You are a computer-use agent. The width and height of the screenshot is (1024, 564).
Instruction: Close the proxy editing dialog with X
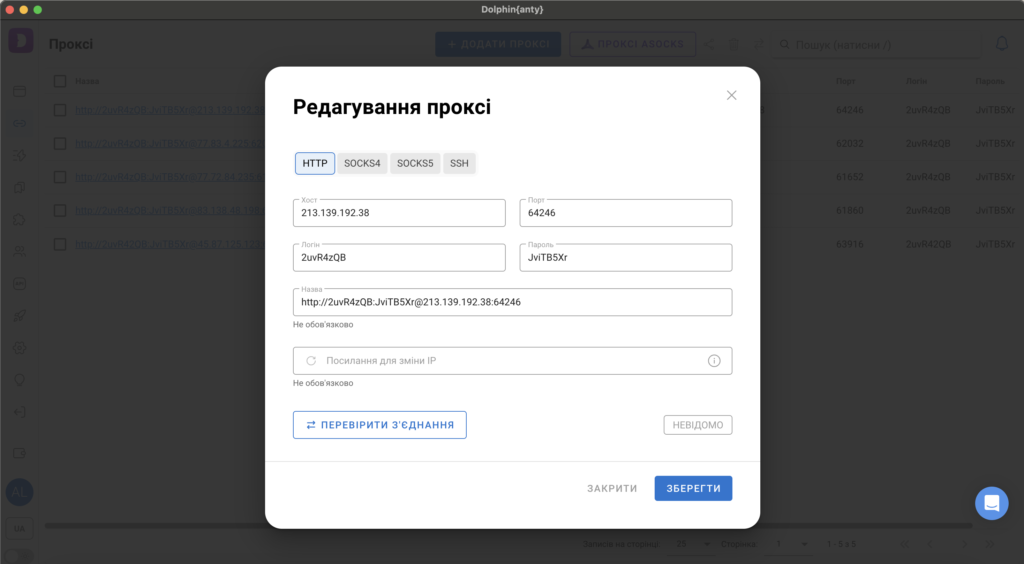pos(731,95)
